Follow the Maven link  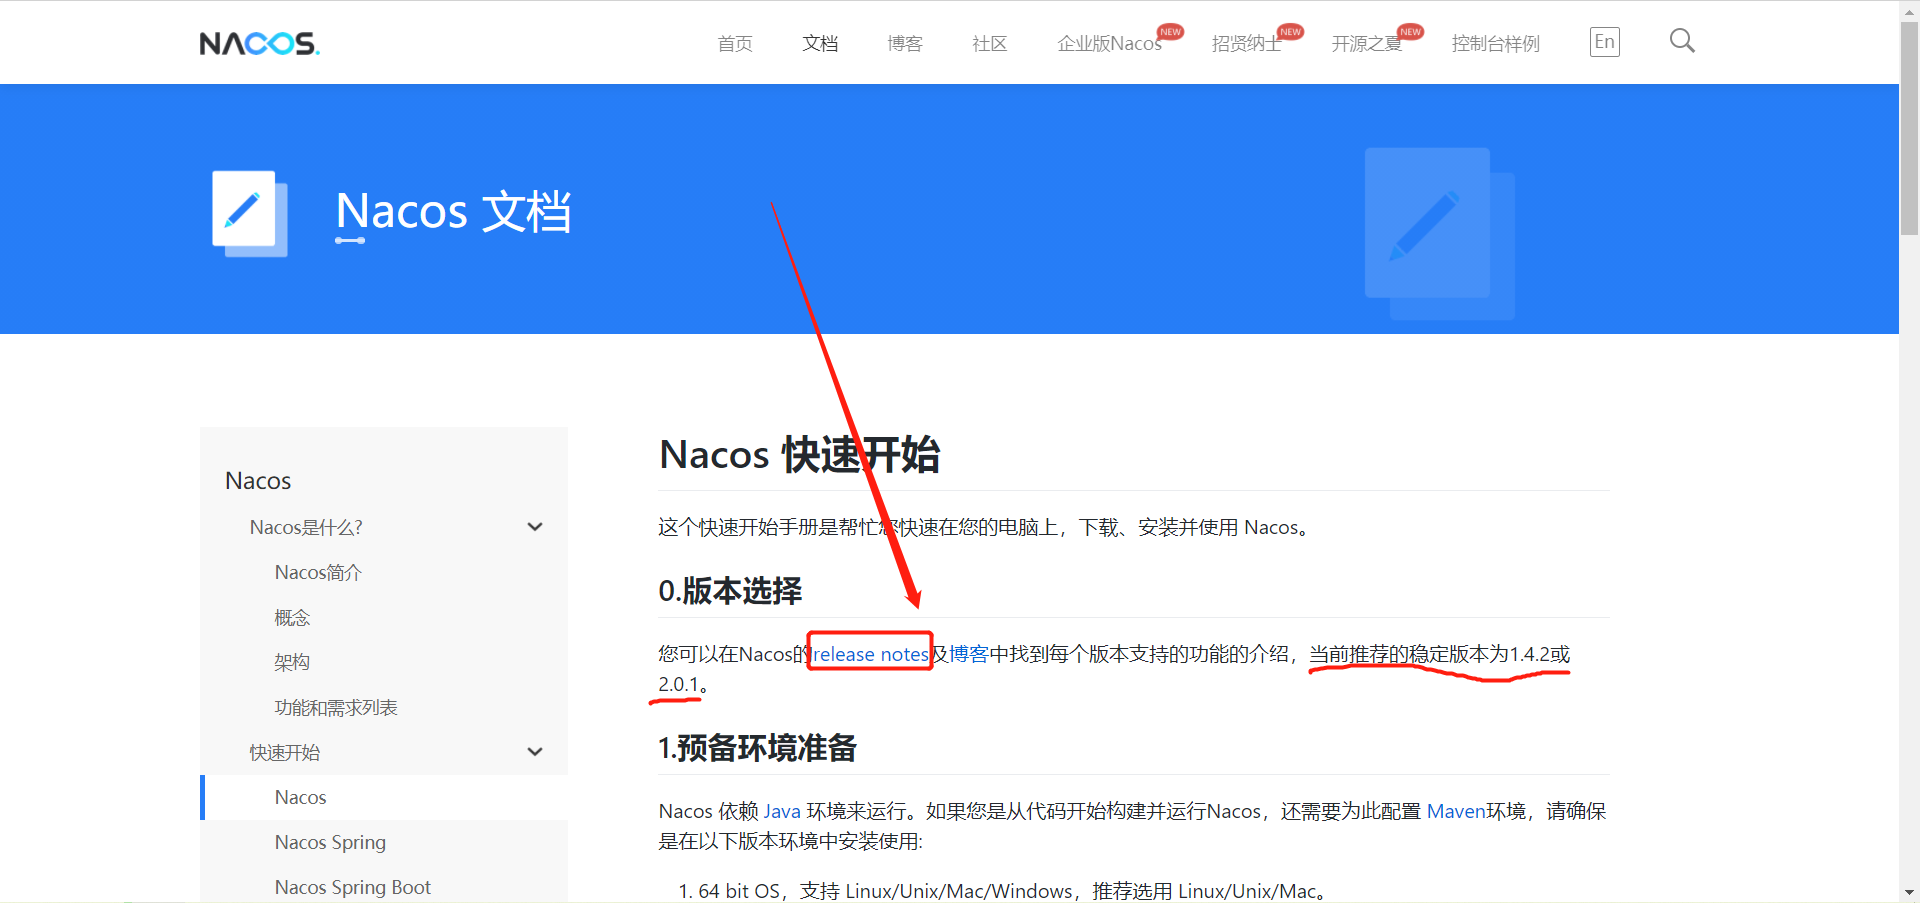click(1456, 811)
